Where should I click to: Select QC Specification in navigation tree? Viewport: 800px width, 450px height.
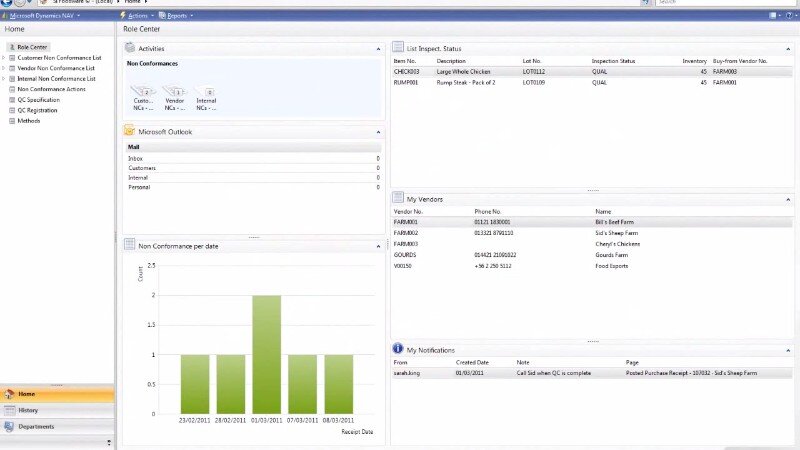pos(38,100)
